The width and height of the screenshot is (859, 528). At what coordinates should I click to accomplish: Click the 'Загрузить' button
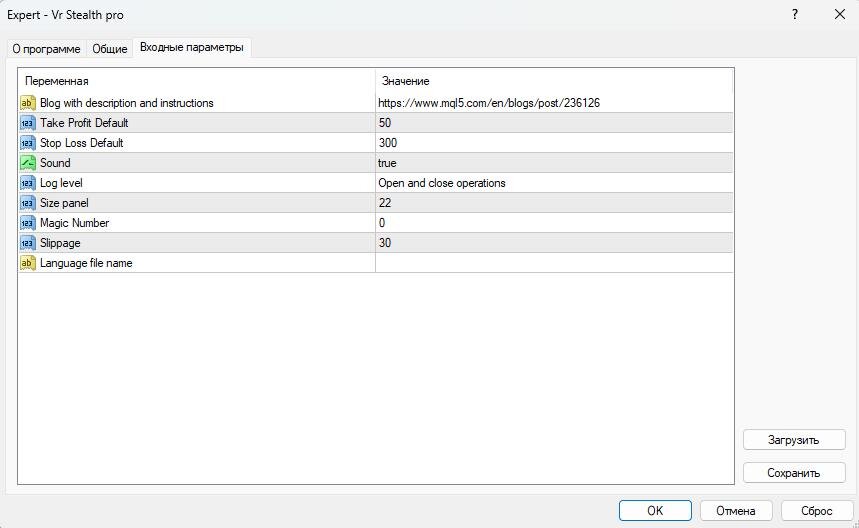click(794, 440)
